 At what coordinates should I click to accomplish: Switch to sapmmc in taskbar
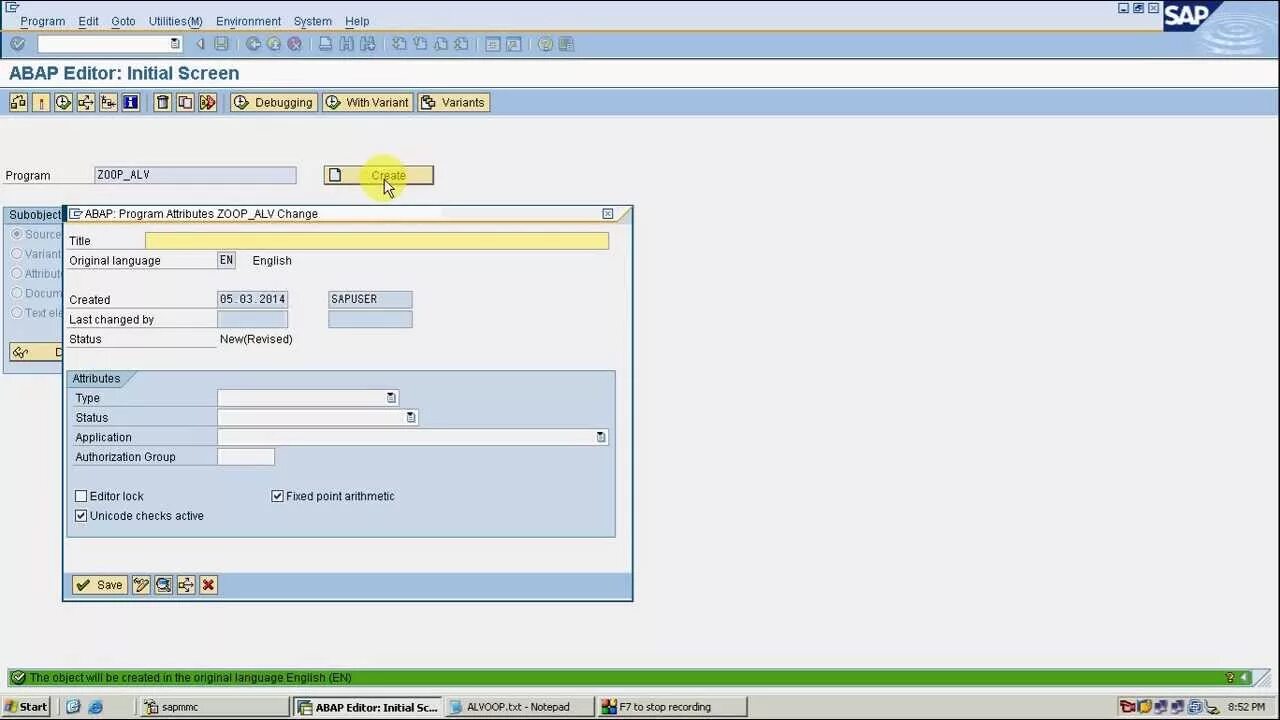coord(213,707)
